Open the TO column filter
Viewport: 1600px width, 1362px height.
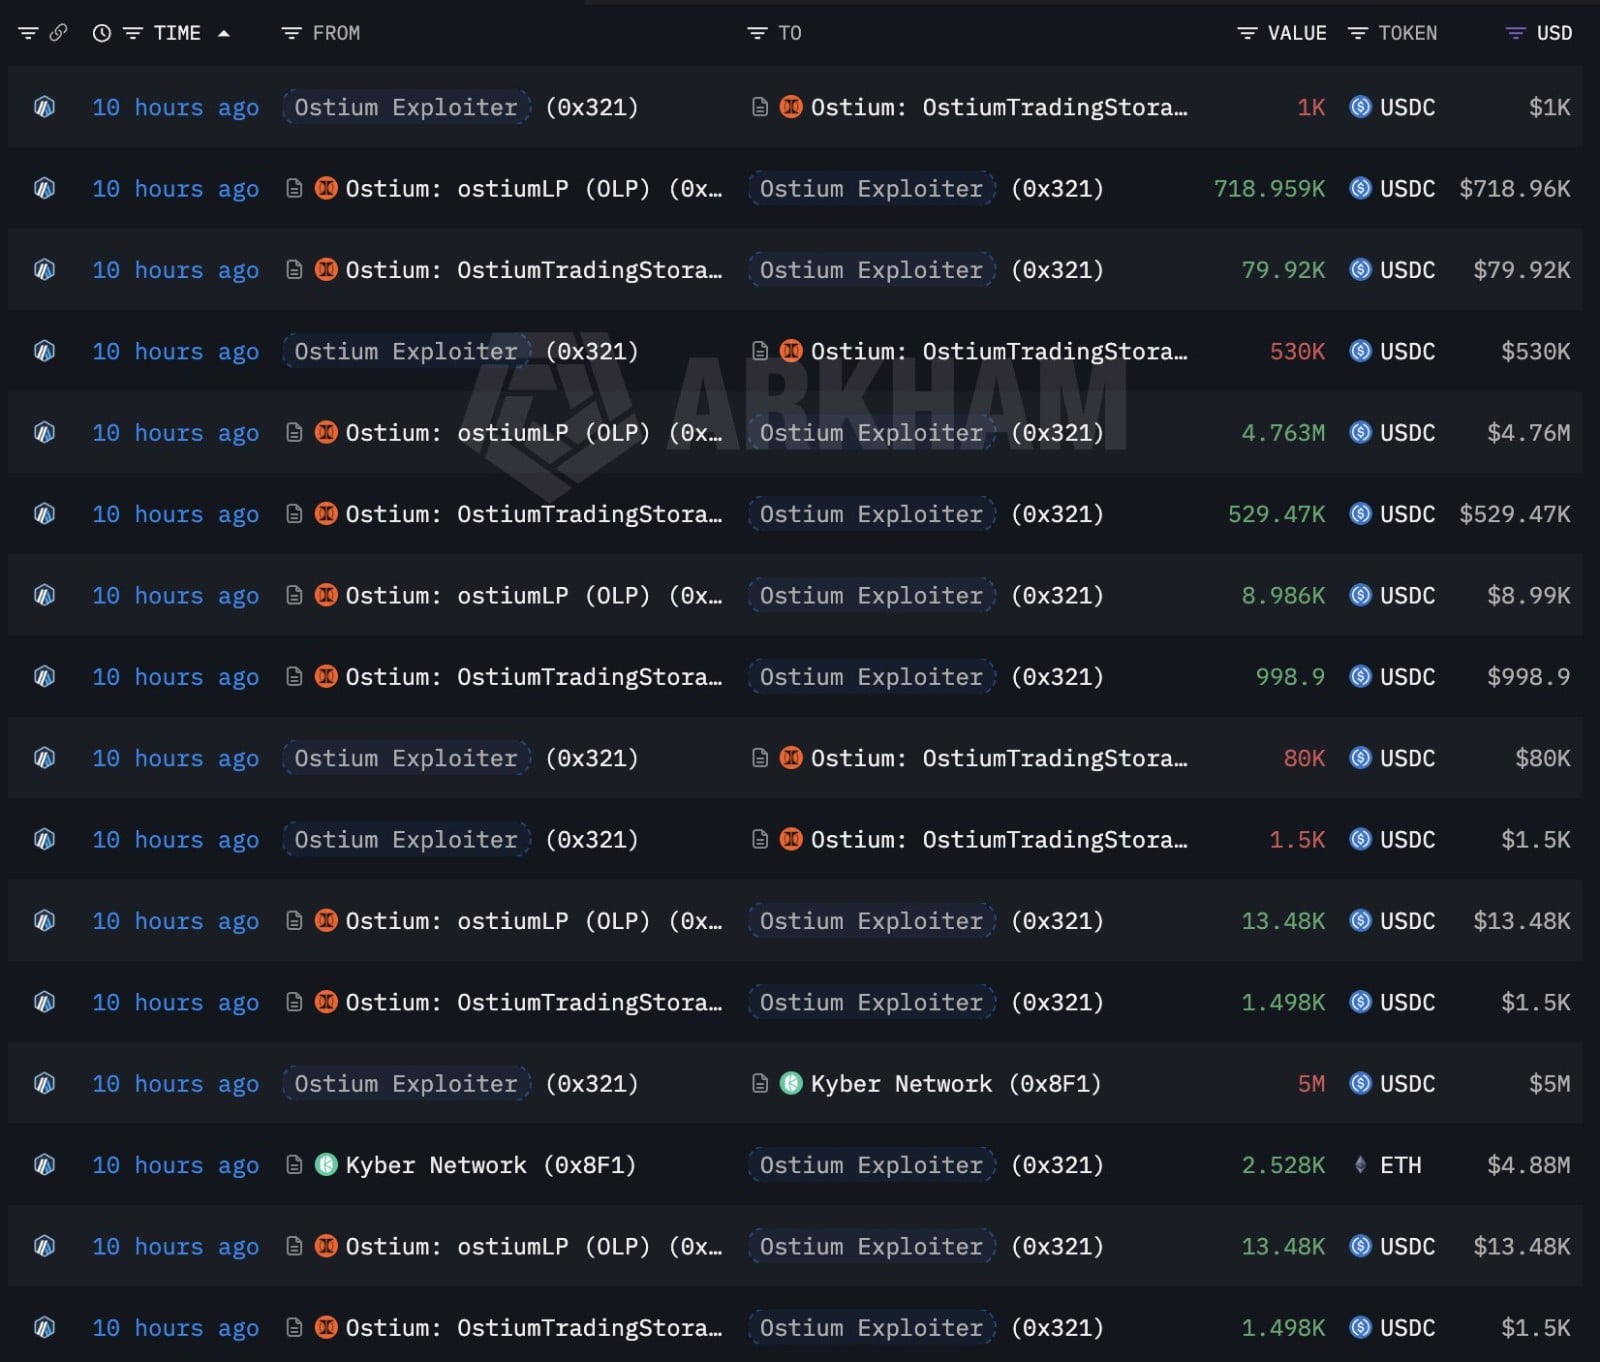coord(757,33)
